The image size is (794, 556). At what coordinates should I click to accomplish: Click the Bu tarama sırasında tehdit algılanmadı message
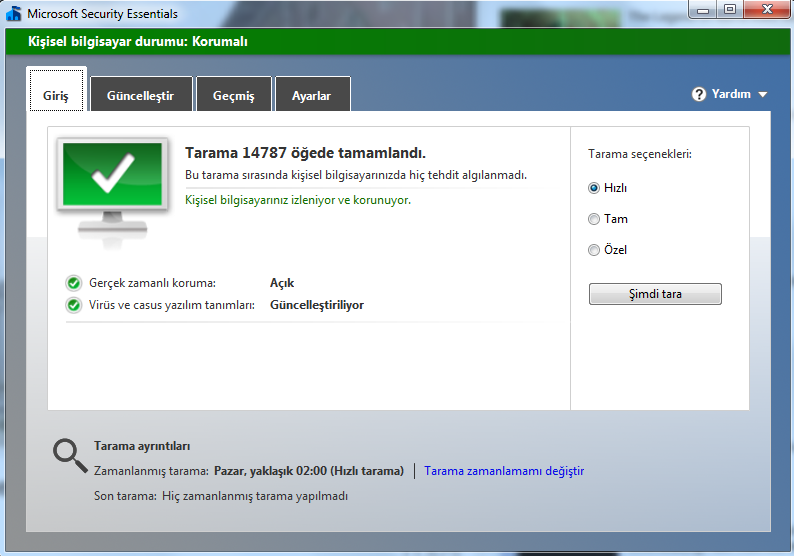tap(356, 175)
